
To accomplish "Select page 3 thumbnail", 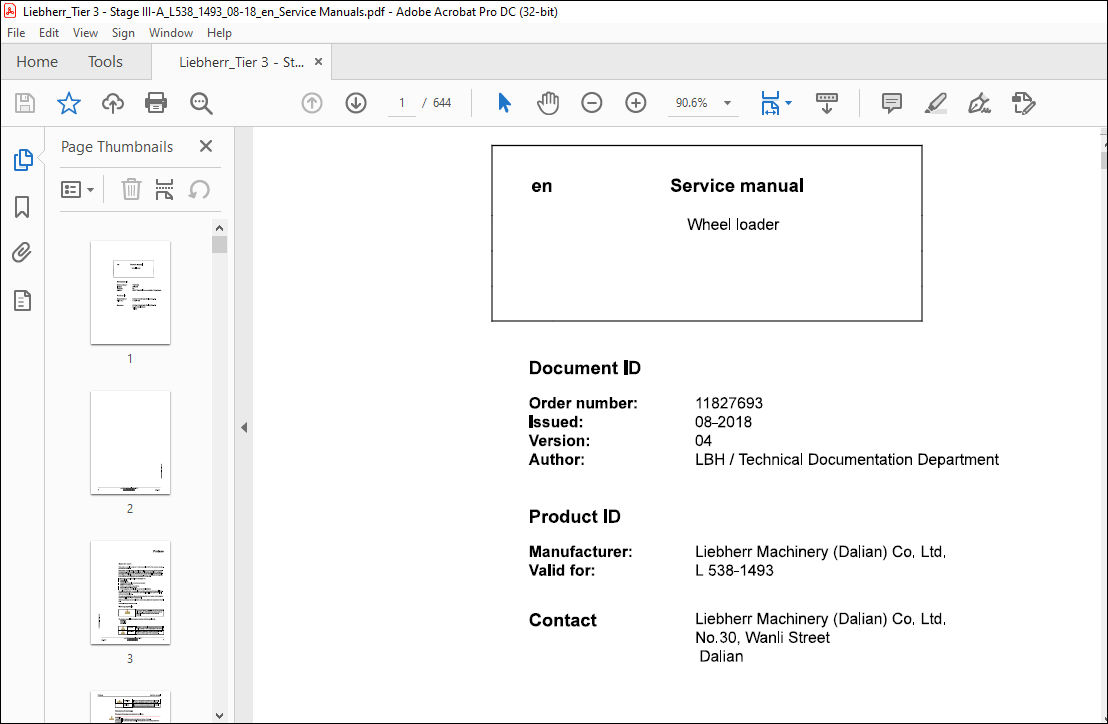I will [x=130, y=592].
